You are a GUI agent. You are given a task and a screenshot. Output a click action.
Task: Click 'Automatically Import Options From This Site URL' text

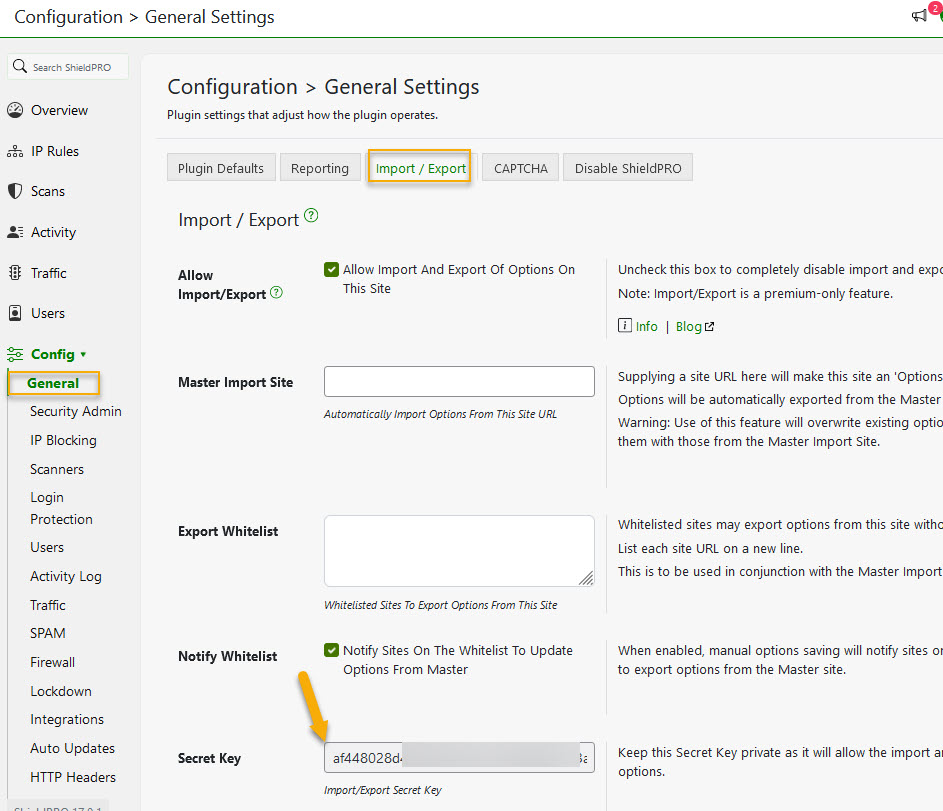click(440, 414)
